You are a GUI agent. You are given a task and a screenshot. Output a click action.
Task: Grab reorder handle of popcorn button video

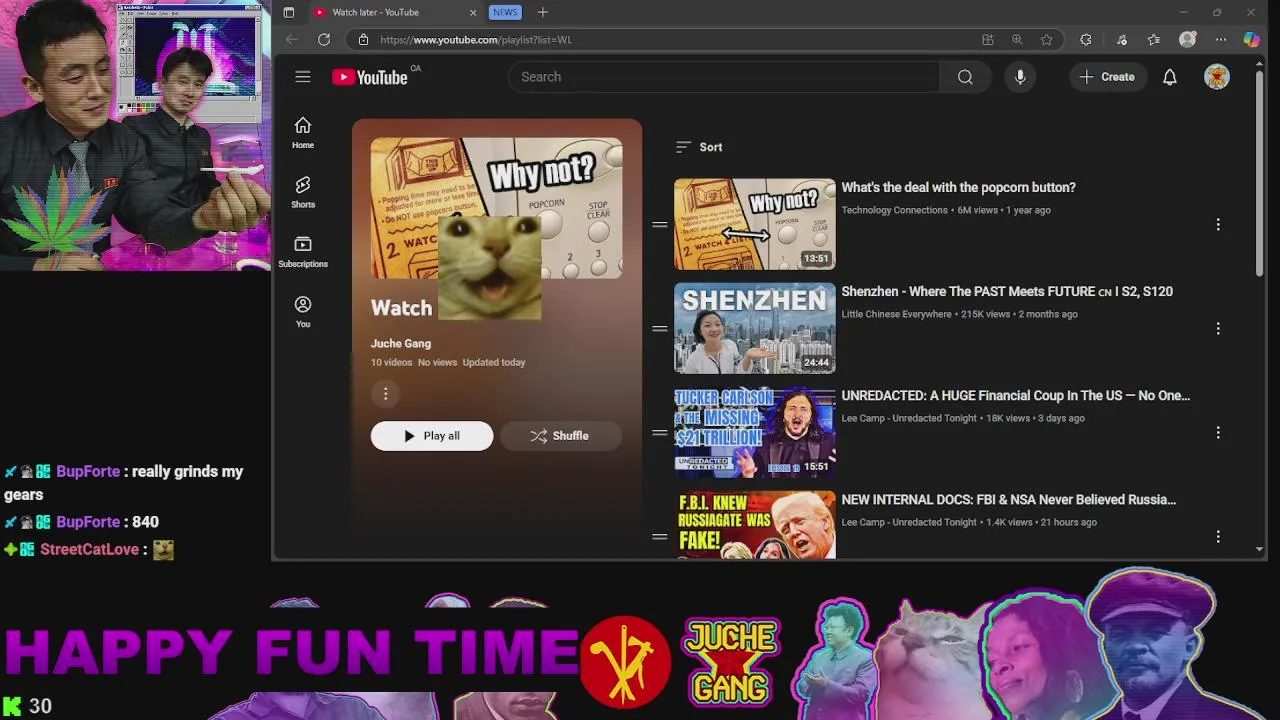pyautogui.click(x=660, y=225)
